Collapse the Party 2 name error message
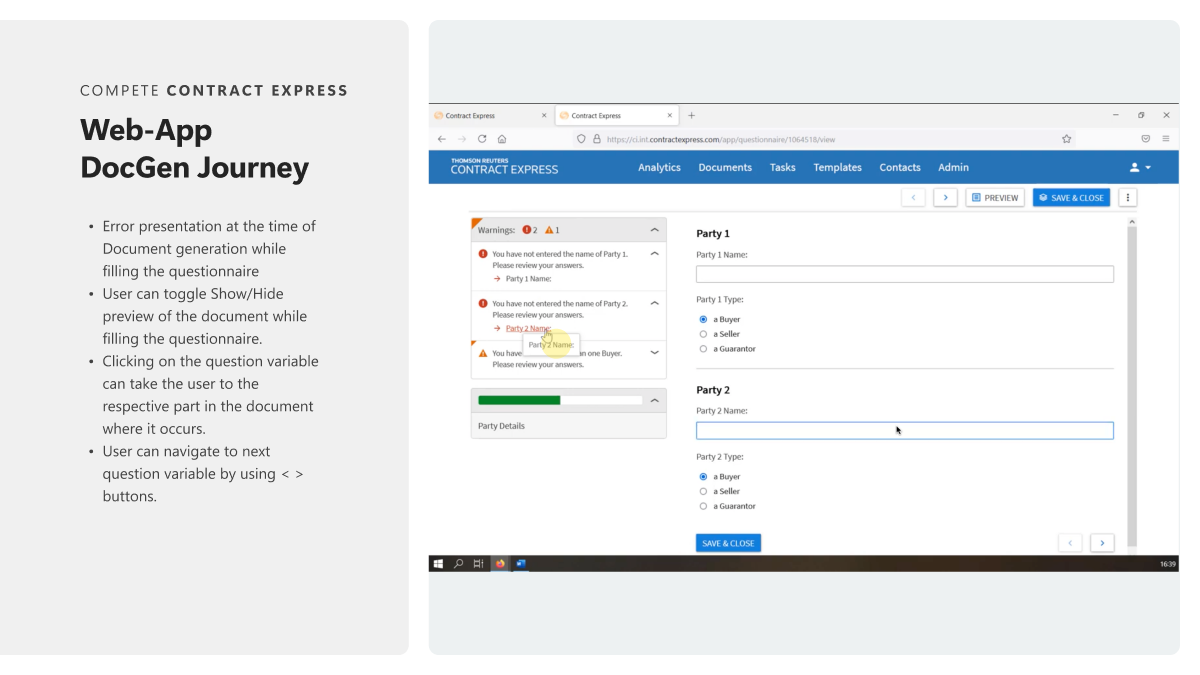The width and height of the screenshot is (1200, 675). point(655,303)
